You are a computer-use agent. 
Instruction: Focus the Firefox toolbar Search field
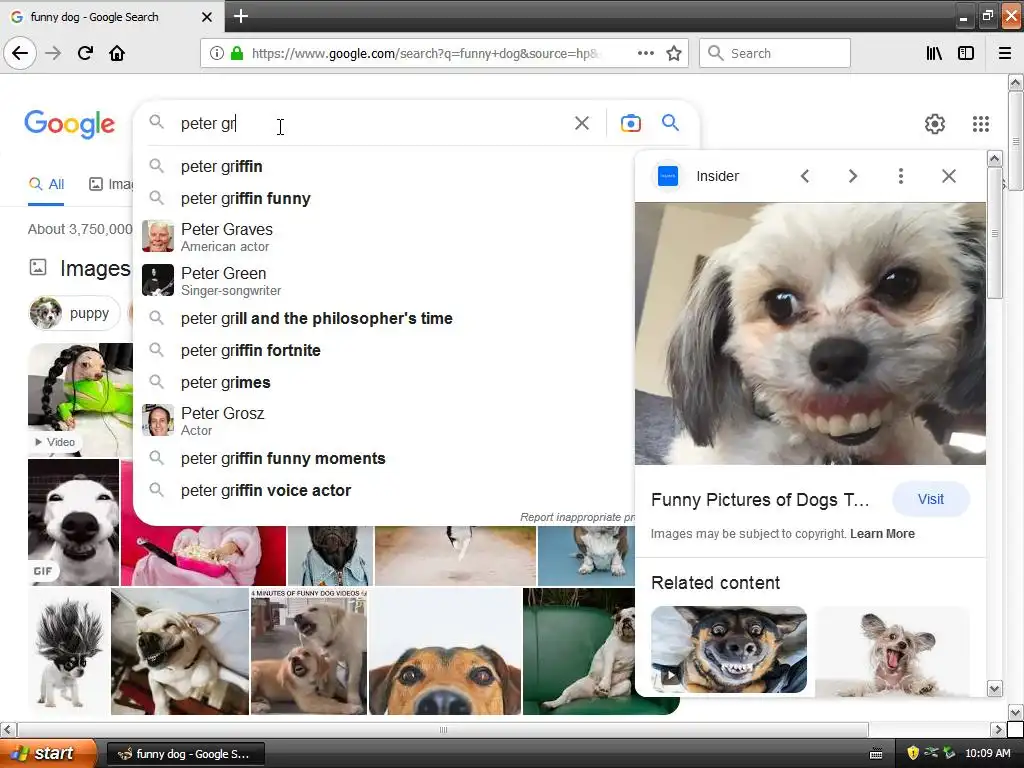point(775,54)
